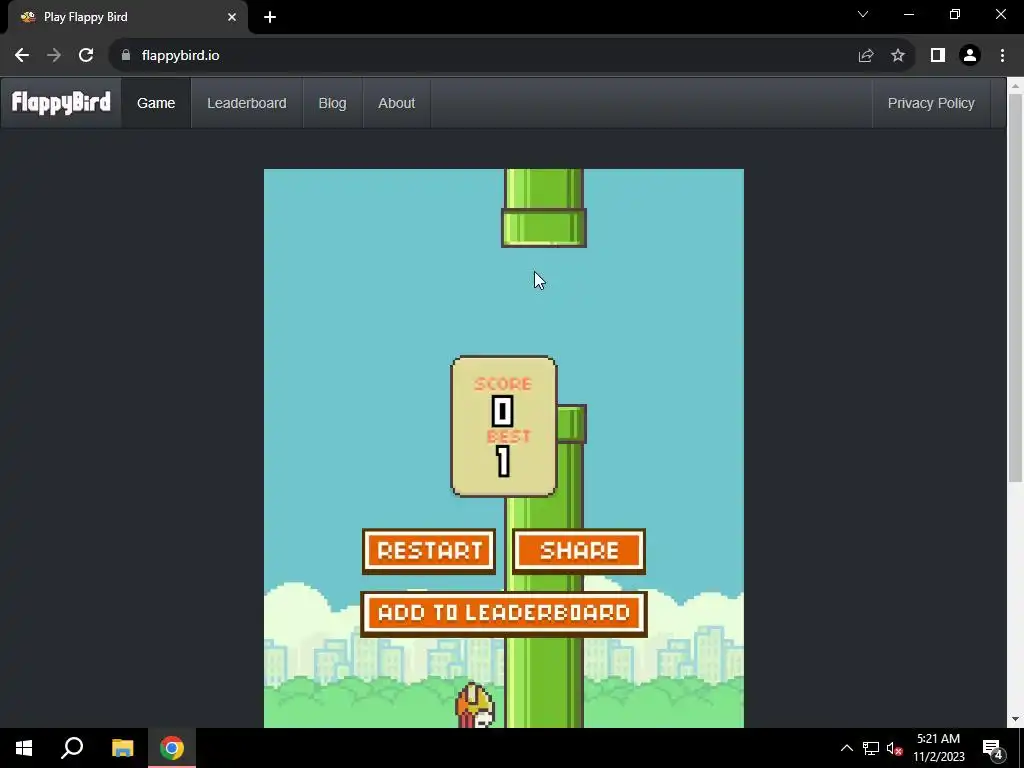
Task: Click the SHARE button in the game
Action: 579,551
